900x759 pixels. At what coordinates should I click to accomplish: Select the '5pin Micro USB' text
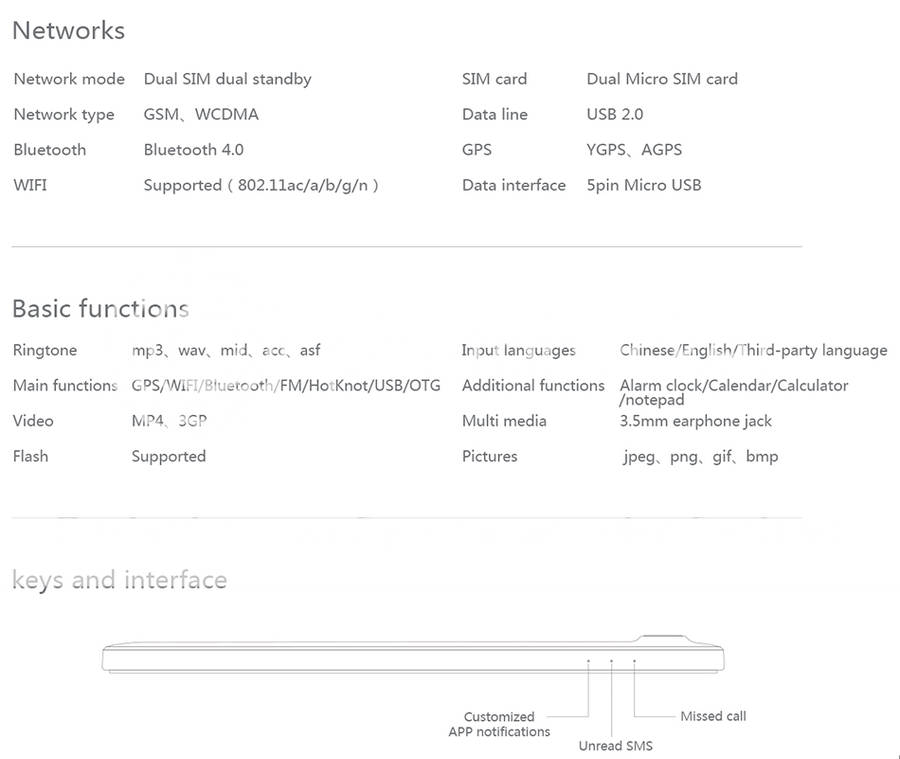coord(644,185)
